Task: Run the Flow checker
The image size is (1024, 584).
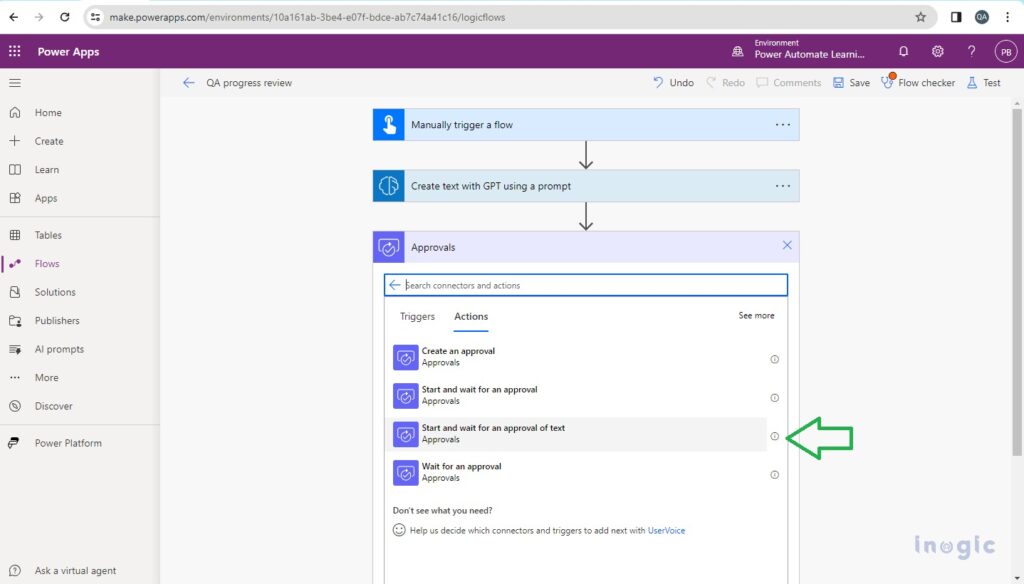Action: click(x=917, y=82)
